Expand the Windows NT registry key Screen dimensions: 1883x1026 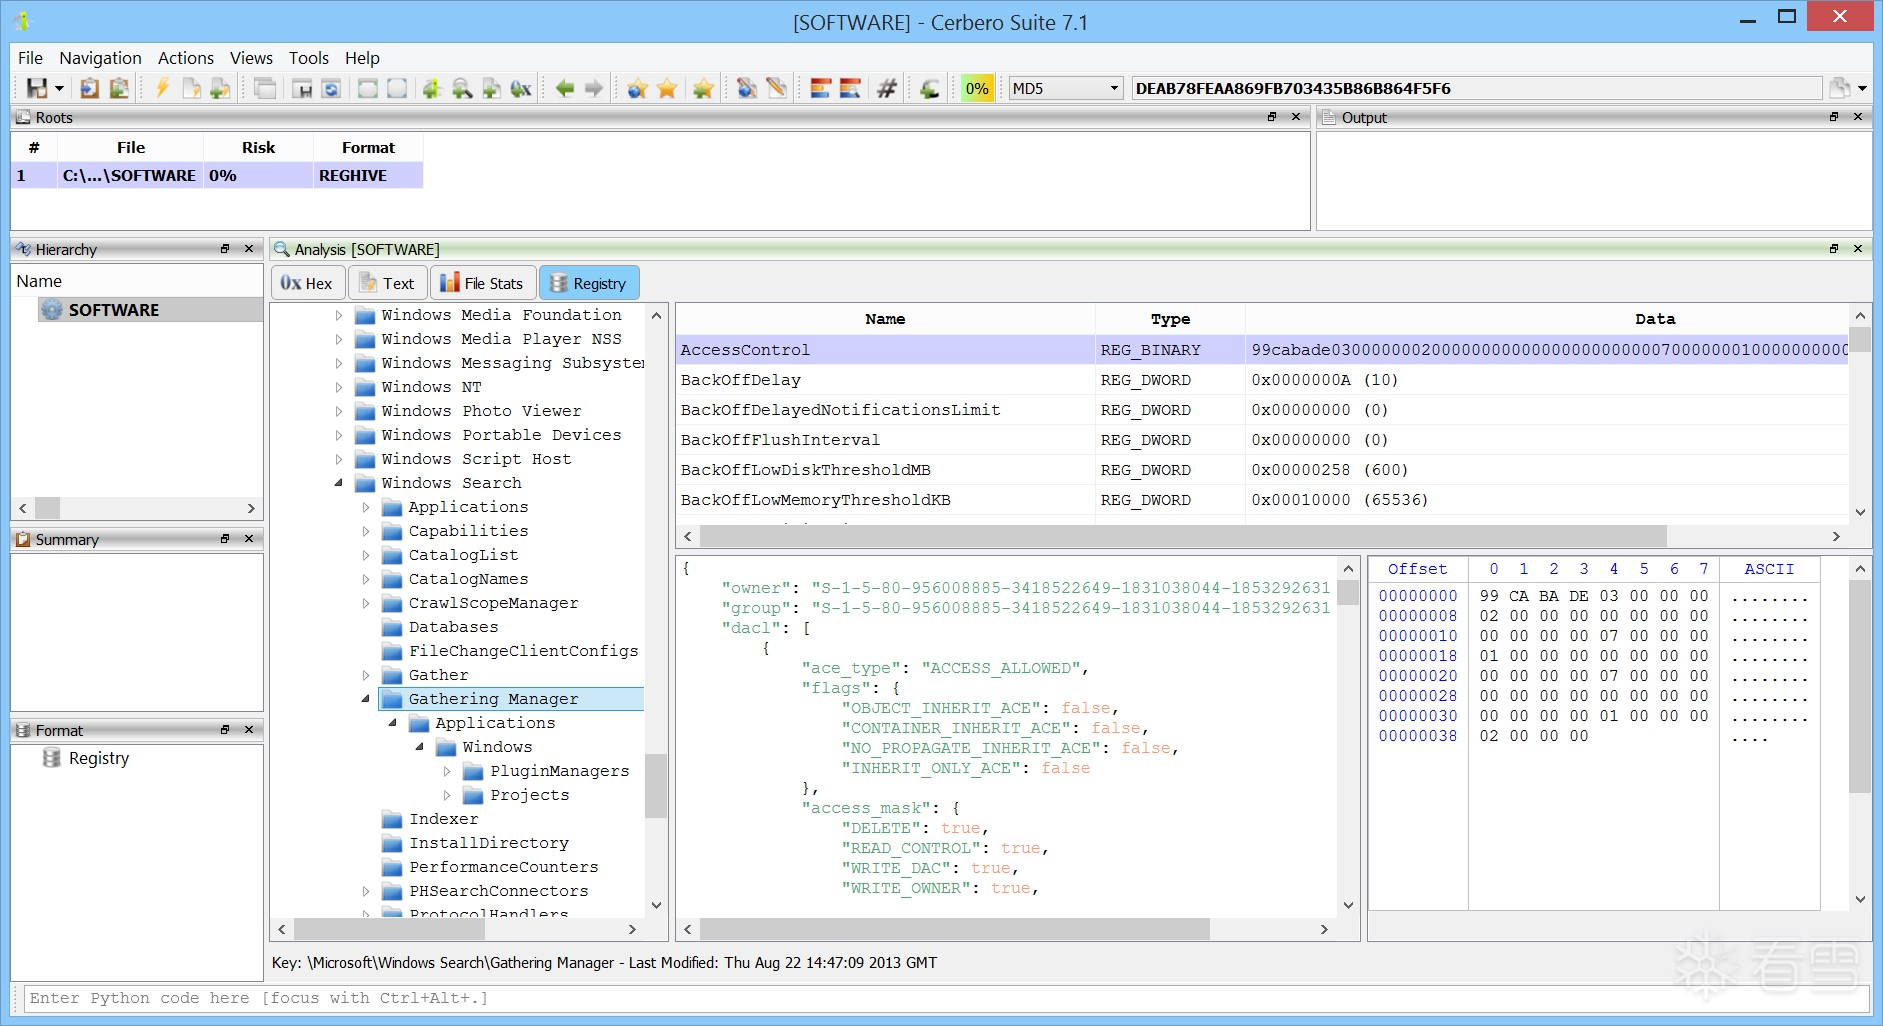[x=339, y=387]
